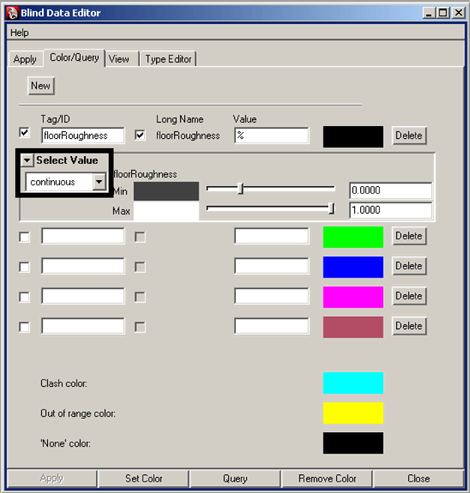Delete the floorRoughness row
470x493 pixels.
409,135
